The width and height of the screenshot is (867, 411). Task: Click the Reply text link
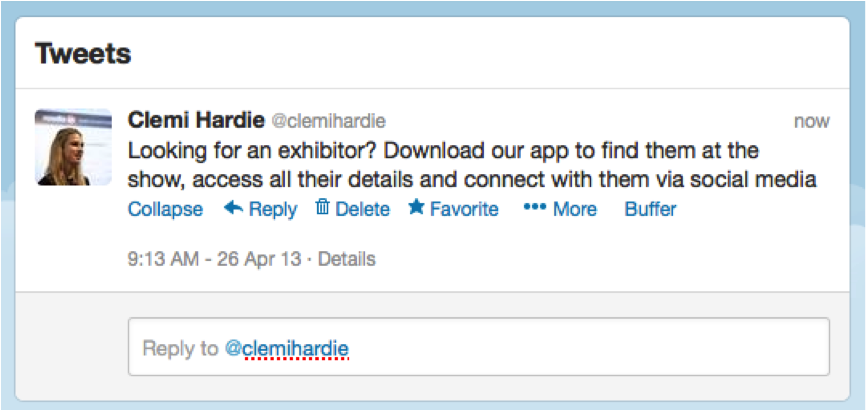273,209
